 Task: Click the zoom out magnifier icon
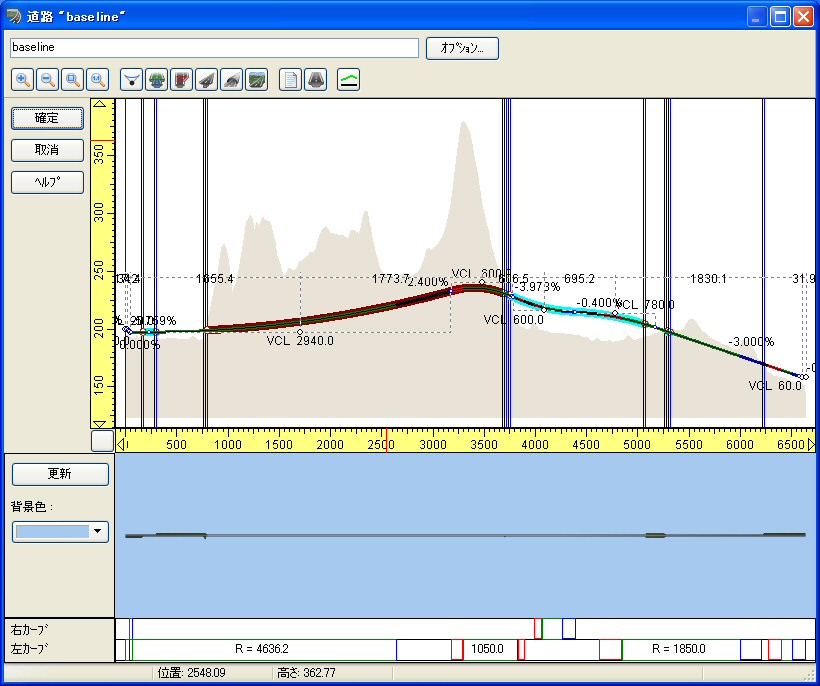point(47,80)
